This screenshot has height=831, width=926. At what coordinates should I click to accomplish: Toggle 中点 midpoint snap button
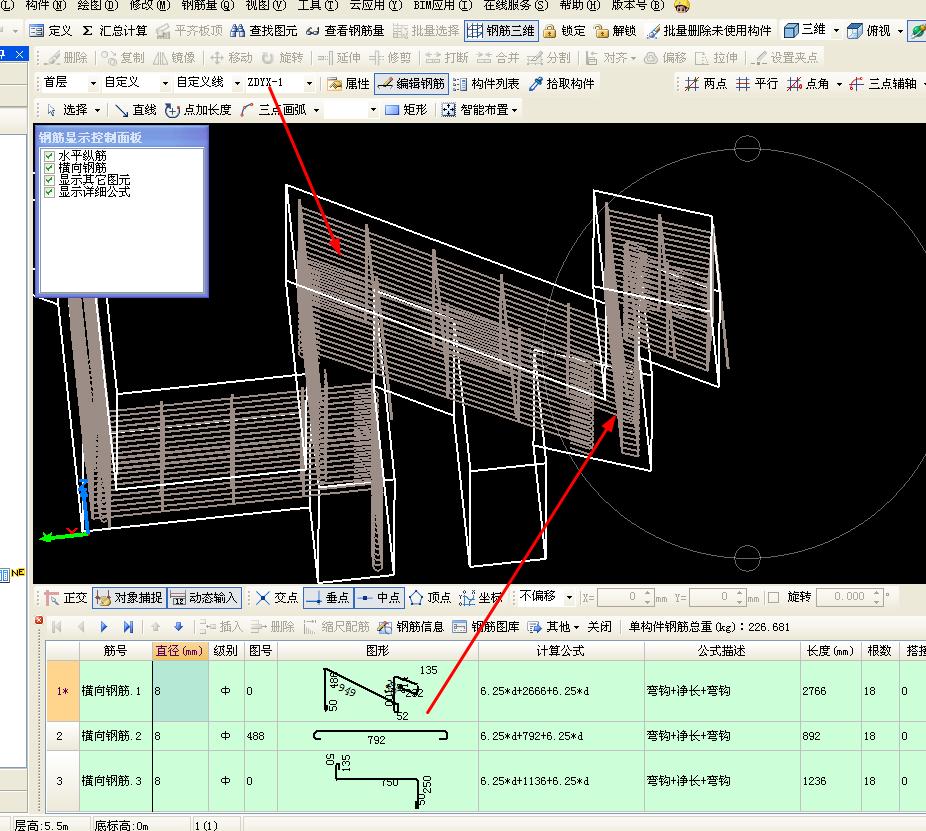[x=380, y=598]
